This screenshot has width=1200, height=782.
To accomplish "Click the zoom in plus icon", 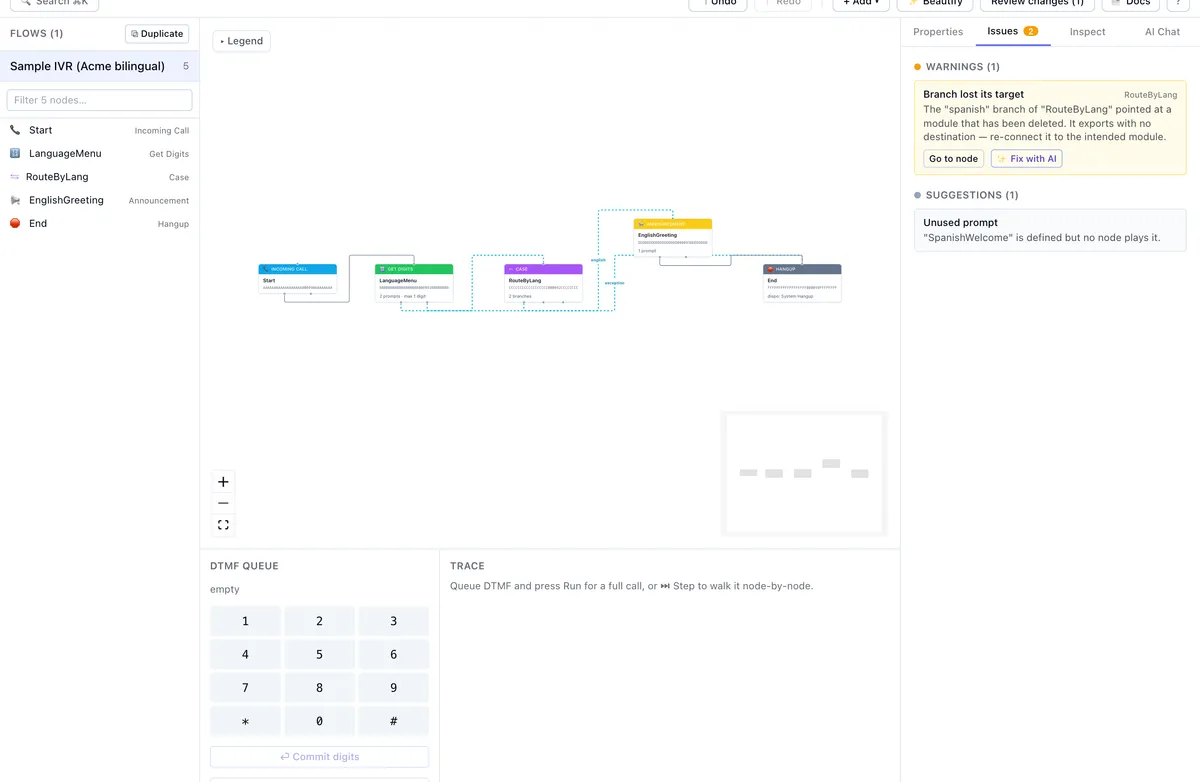I will 223,482.
